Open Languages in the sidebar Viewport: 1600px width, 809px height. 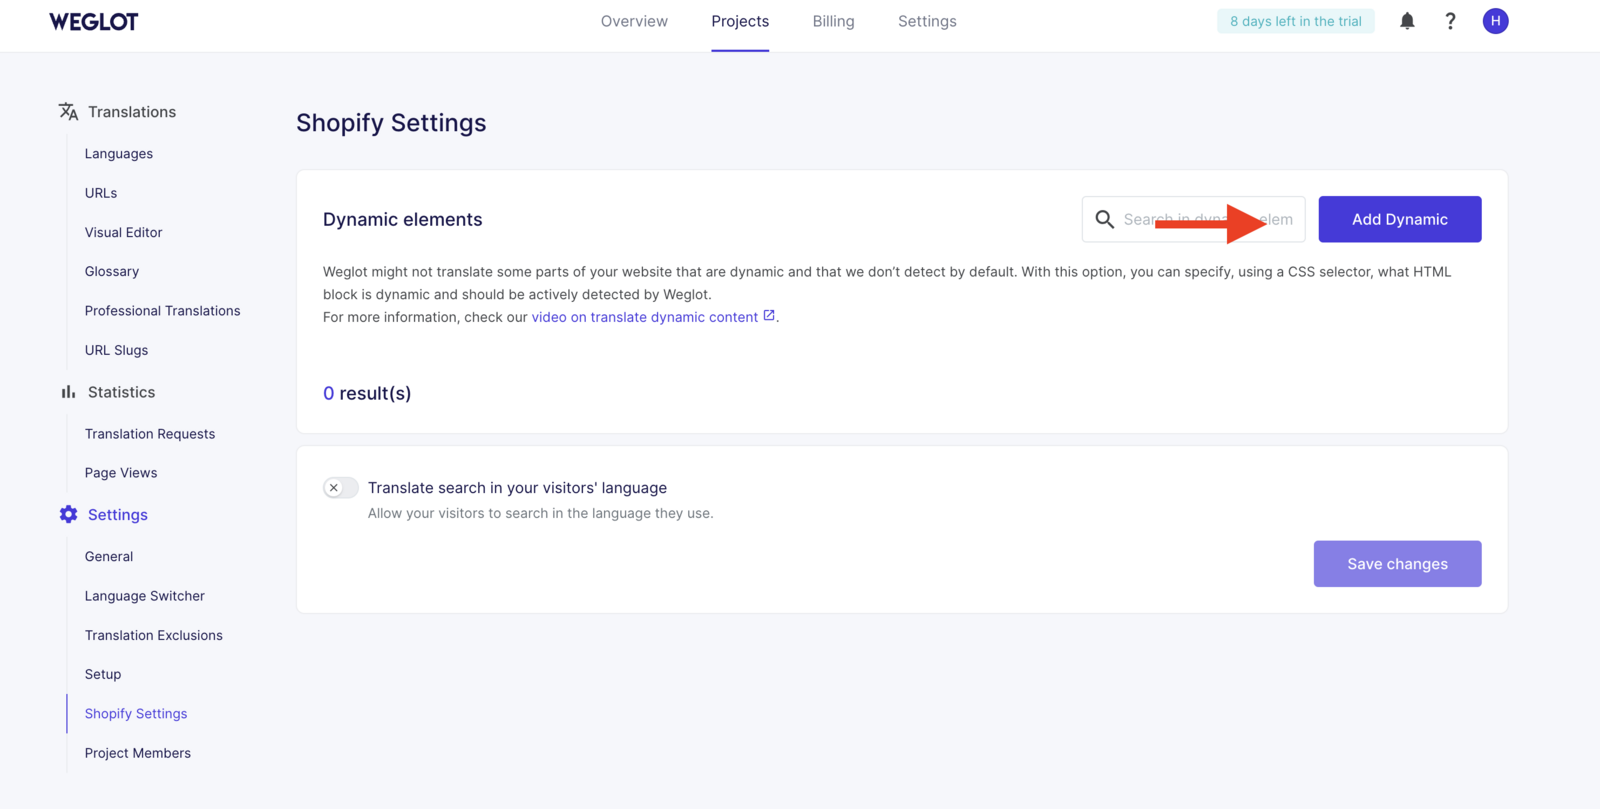click(119, 154)
